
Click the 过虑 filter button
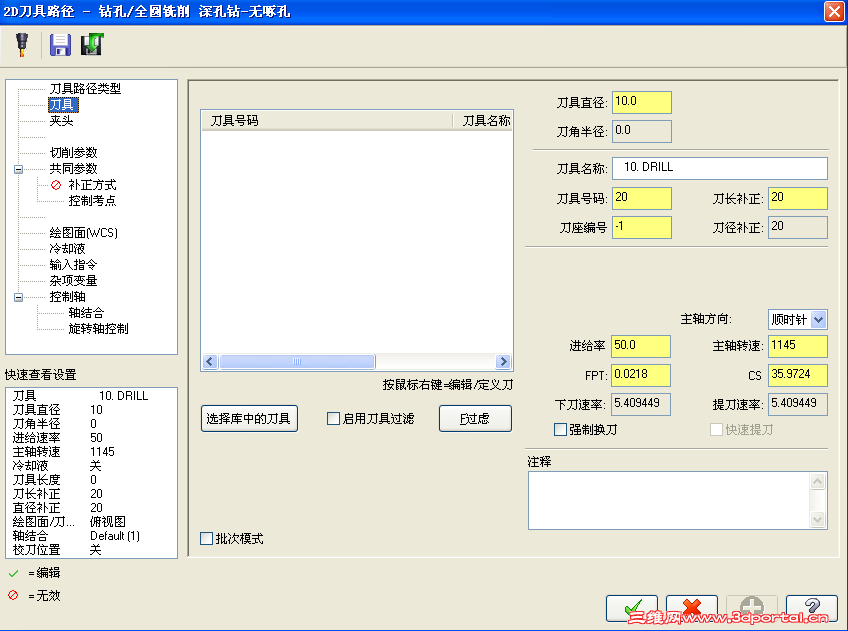click(475, 418)
